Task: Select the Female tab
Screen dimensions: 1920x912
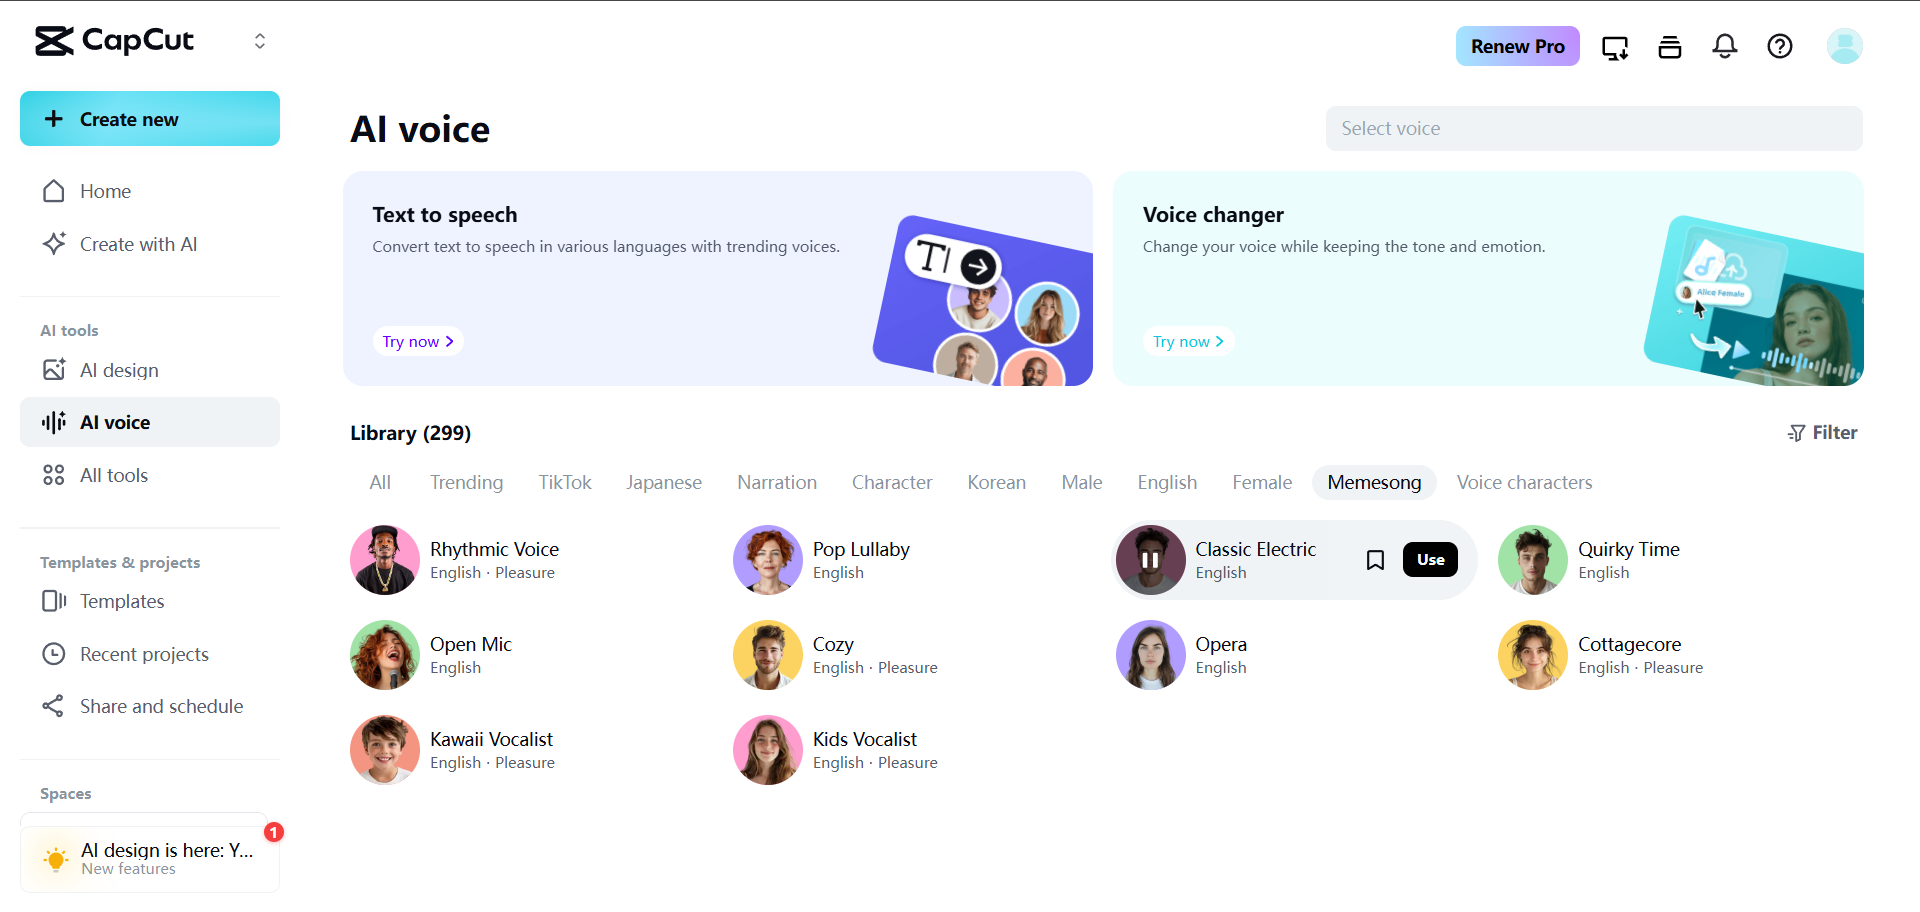Action: pyautogui.click(x=1262, y=482)
